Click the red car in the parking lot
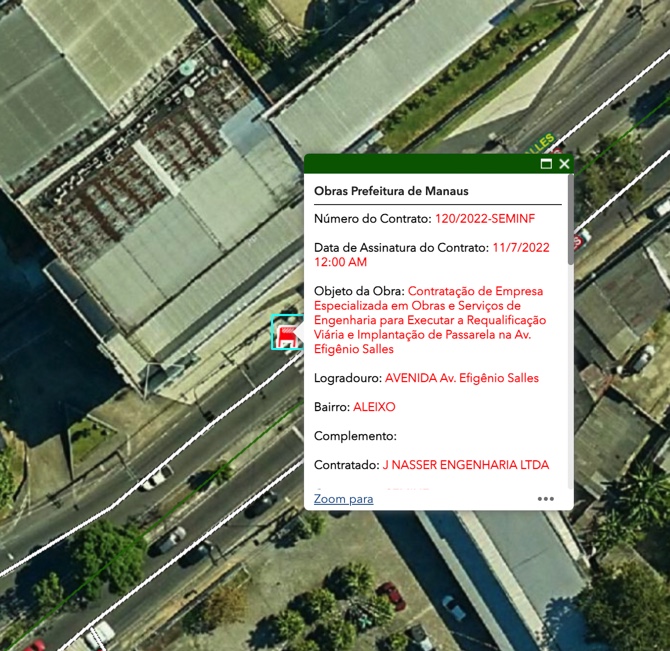 pos(391,595)
